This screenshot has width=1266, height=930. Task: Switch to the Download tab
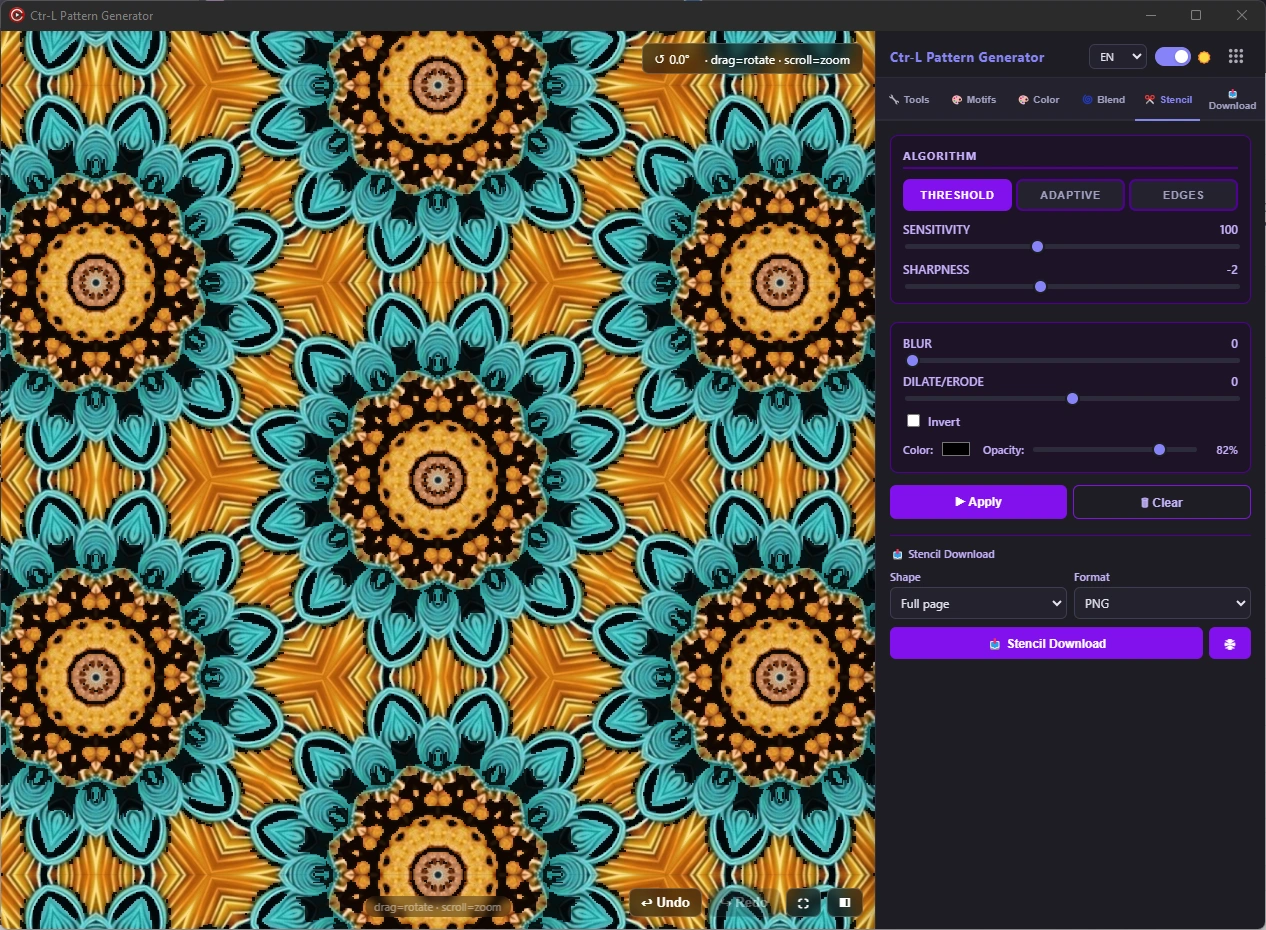[x=1232, y=100]
